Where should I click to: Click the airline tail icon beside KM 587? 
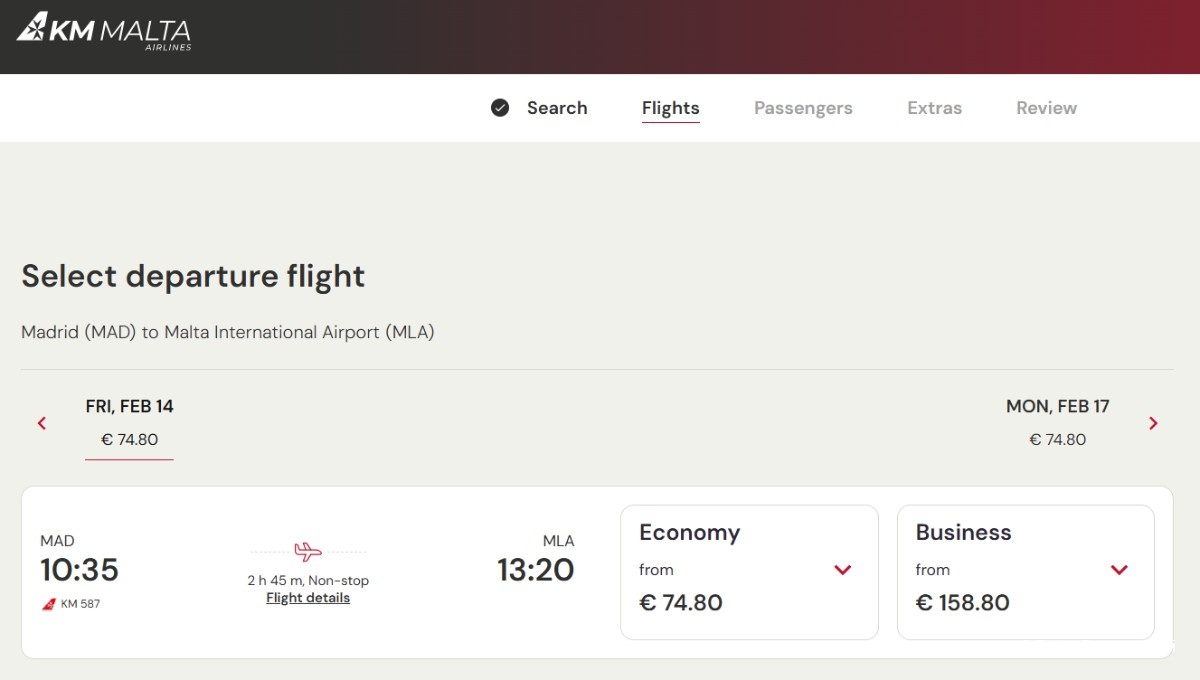click(48, 604)
